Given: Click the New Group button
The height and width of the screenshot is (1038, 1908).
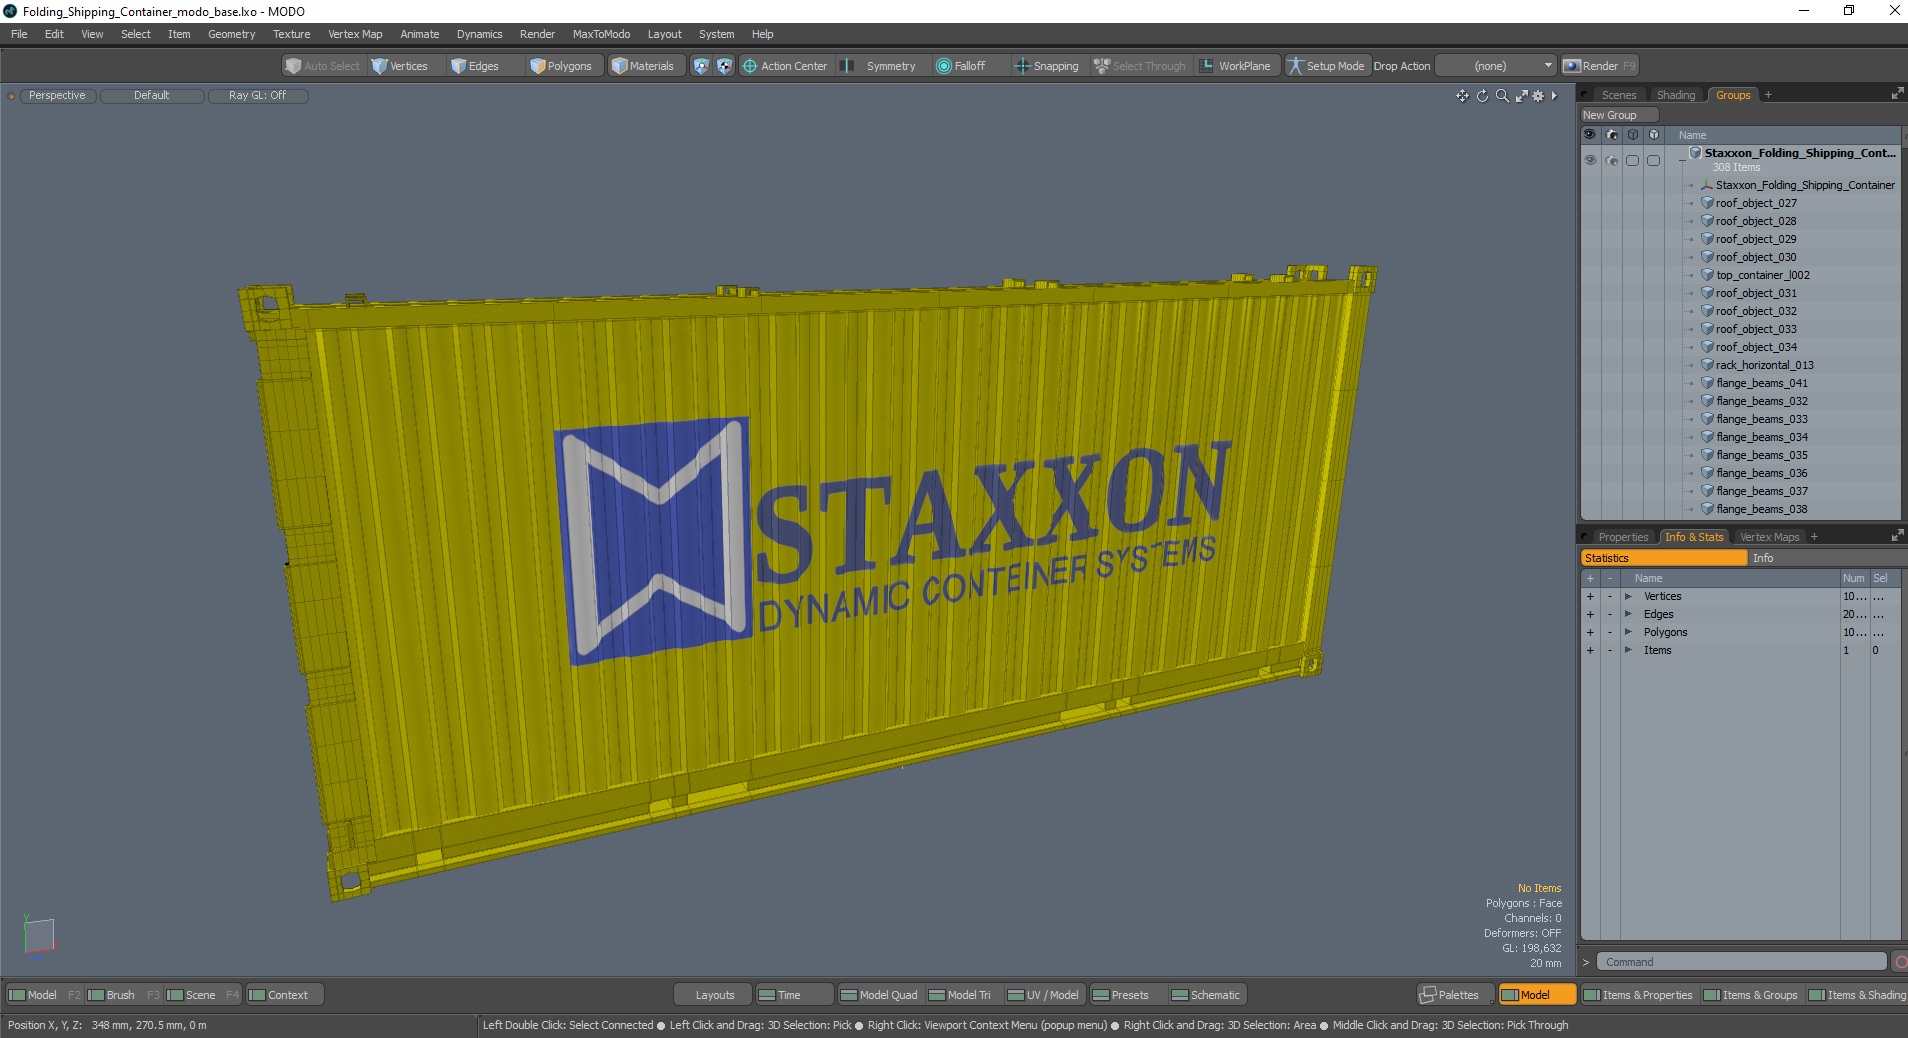Looking at the screenshot, I should [1618, 115].
